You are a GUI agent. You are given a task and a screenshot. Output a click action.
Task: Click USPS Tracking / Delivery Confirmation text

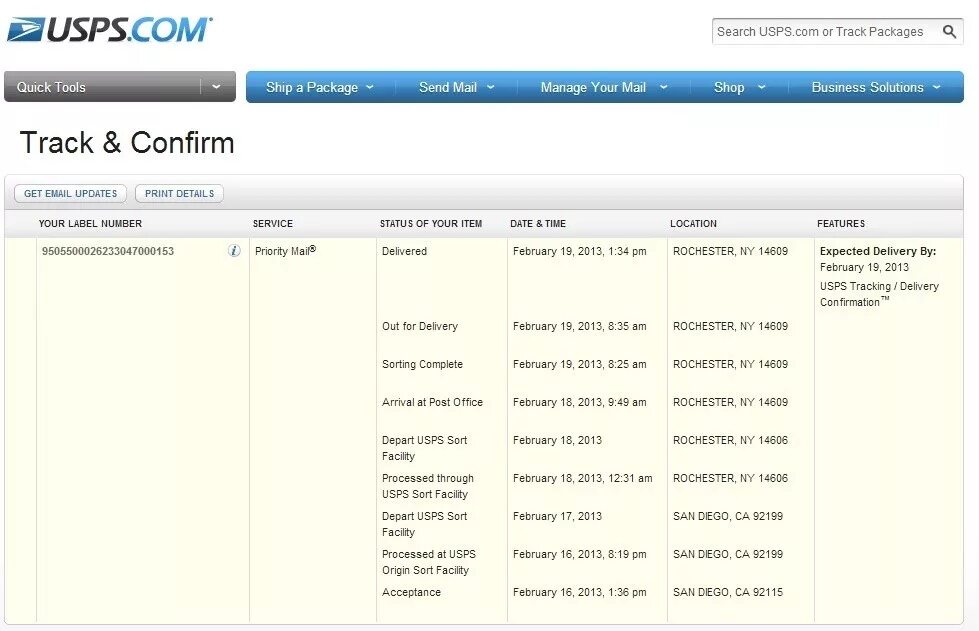point(879,294)
